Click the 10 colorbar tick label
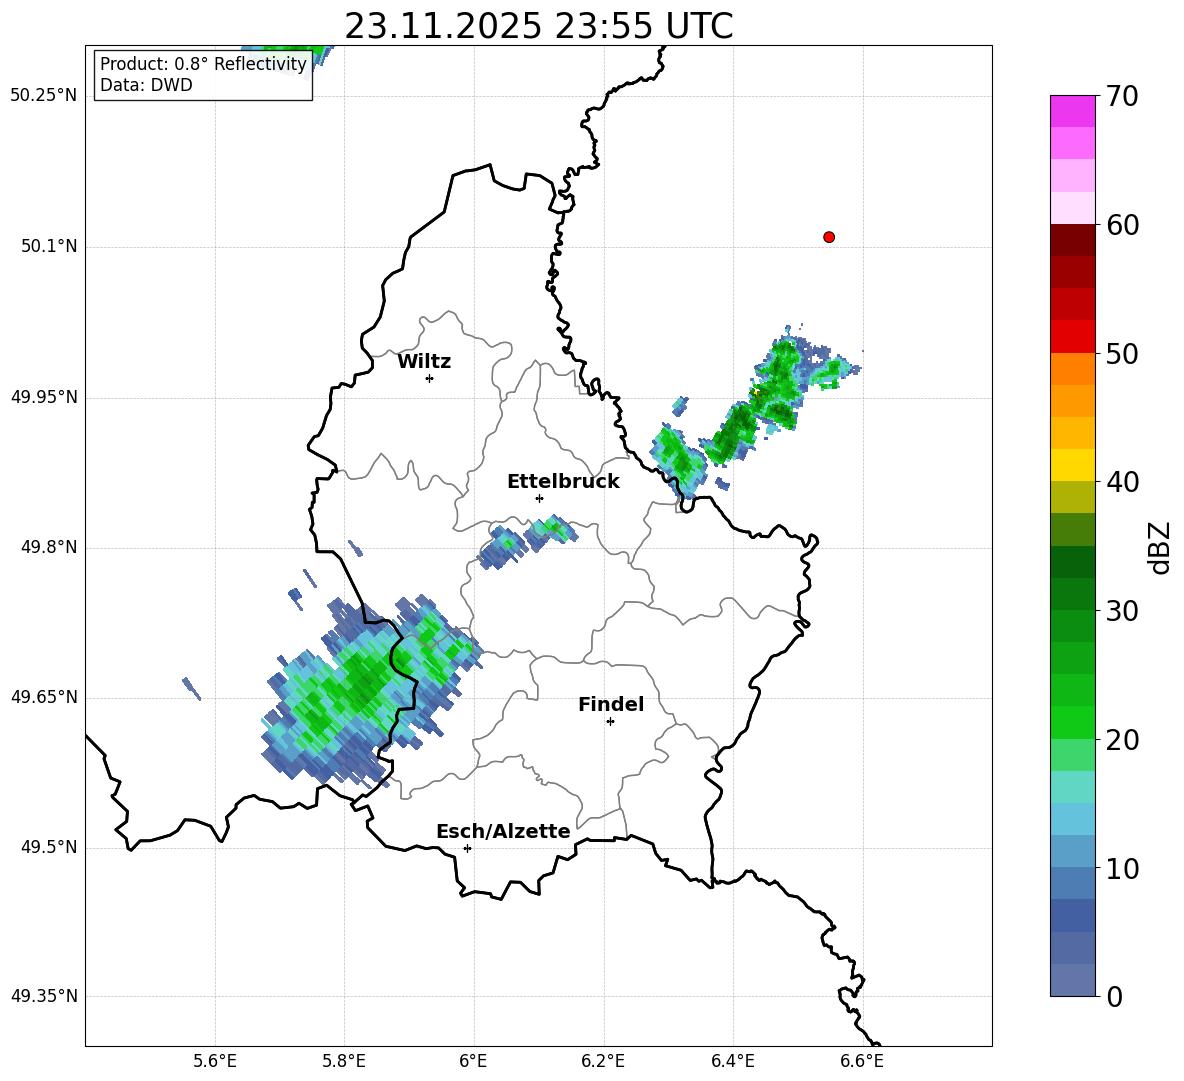This screenshot has height=1081, width=1184. click(1123, 868)
